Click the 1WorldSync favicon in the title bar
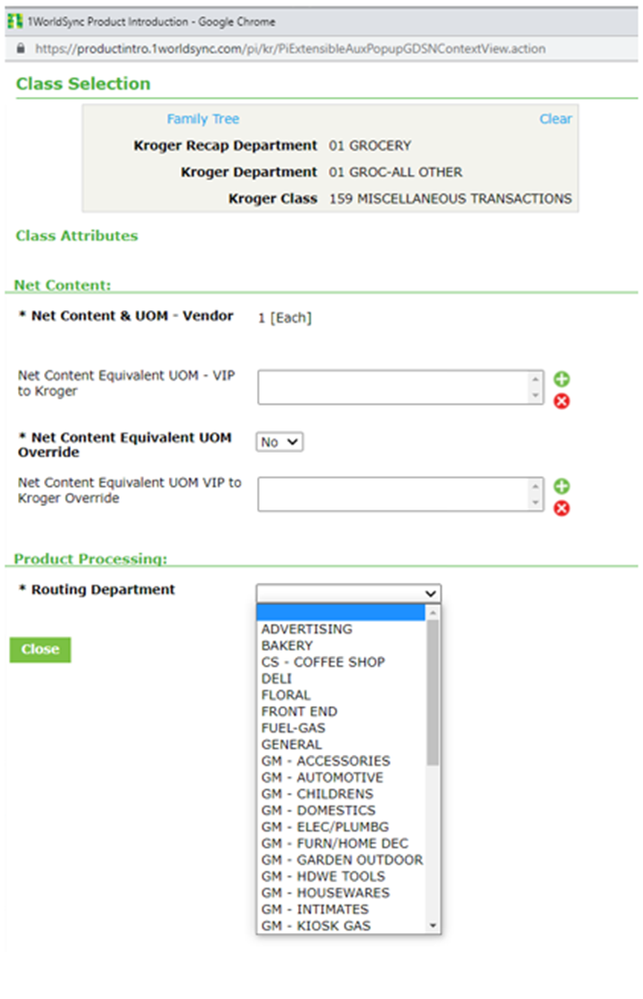643x999 pixels. point(15,22)
